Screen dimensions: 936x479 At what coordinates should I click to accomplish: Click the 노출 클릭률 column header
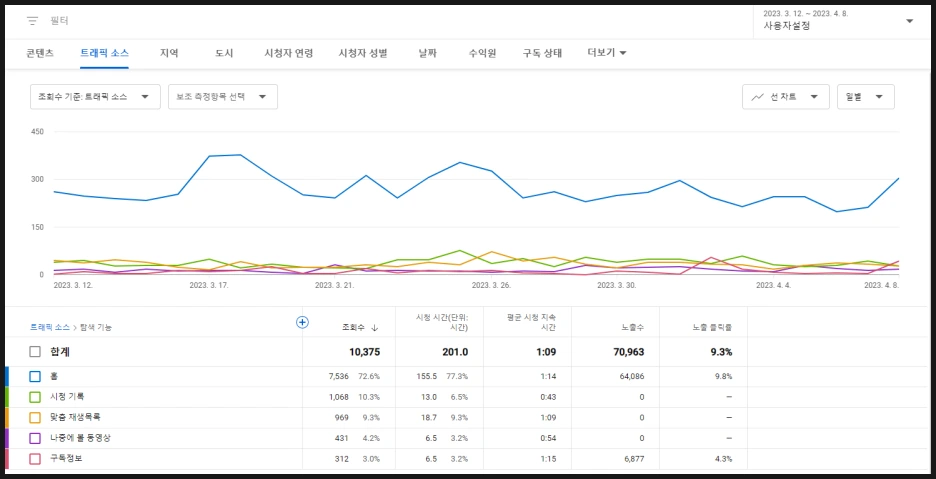tap(712, 327)
